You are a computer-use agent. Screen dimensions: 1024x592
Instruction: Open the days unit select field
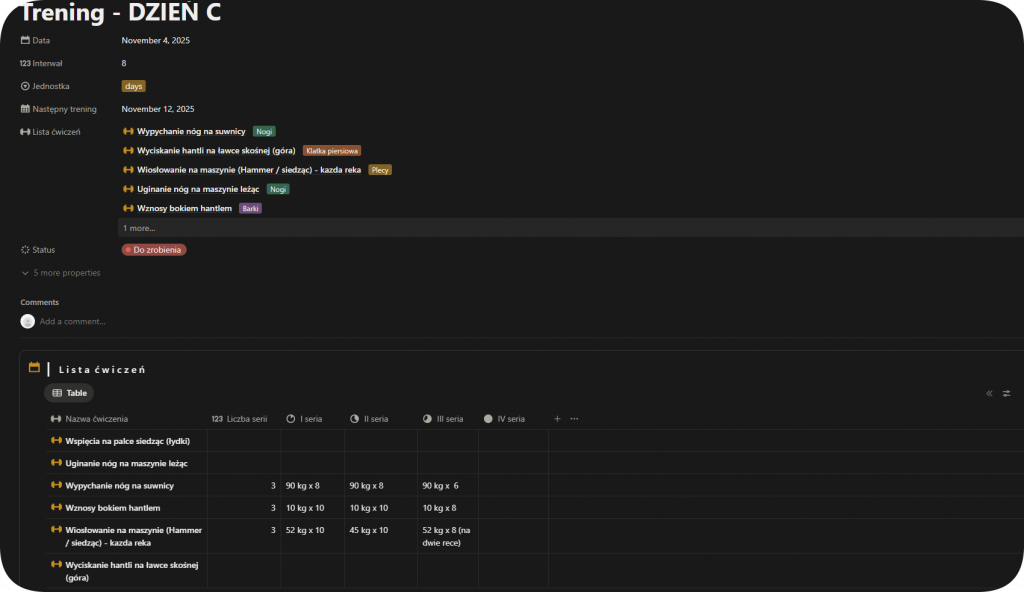133,86
